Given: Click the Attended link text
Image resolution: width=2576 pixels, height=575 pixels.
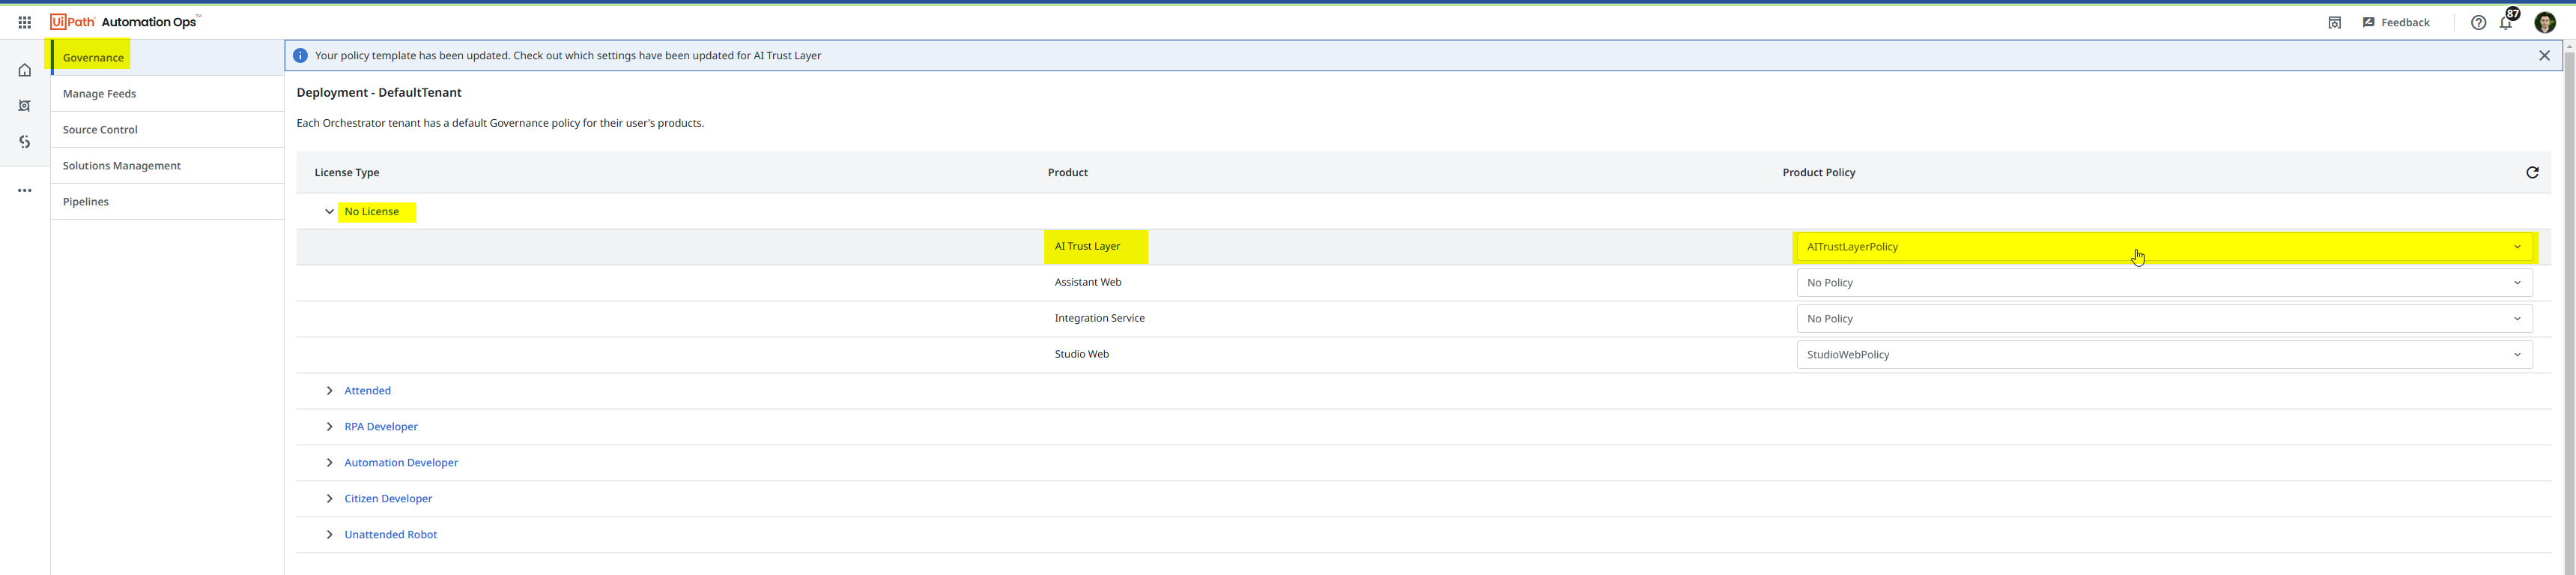Looking at the screenshot, I should pyautogui.click(x=367, y=391).
